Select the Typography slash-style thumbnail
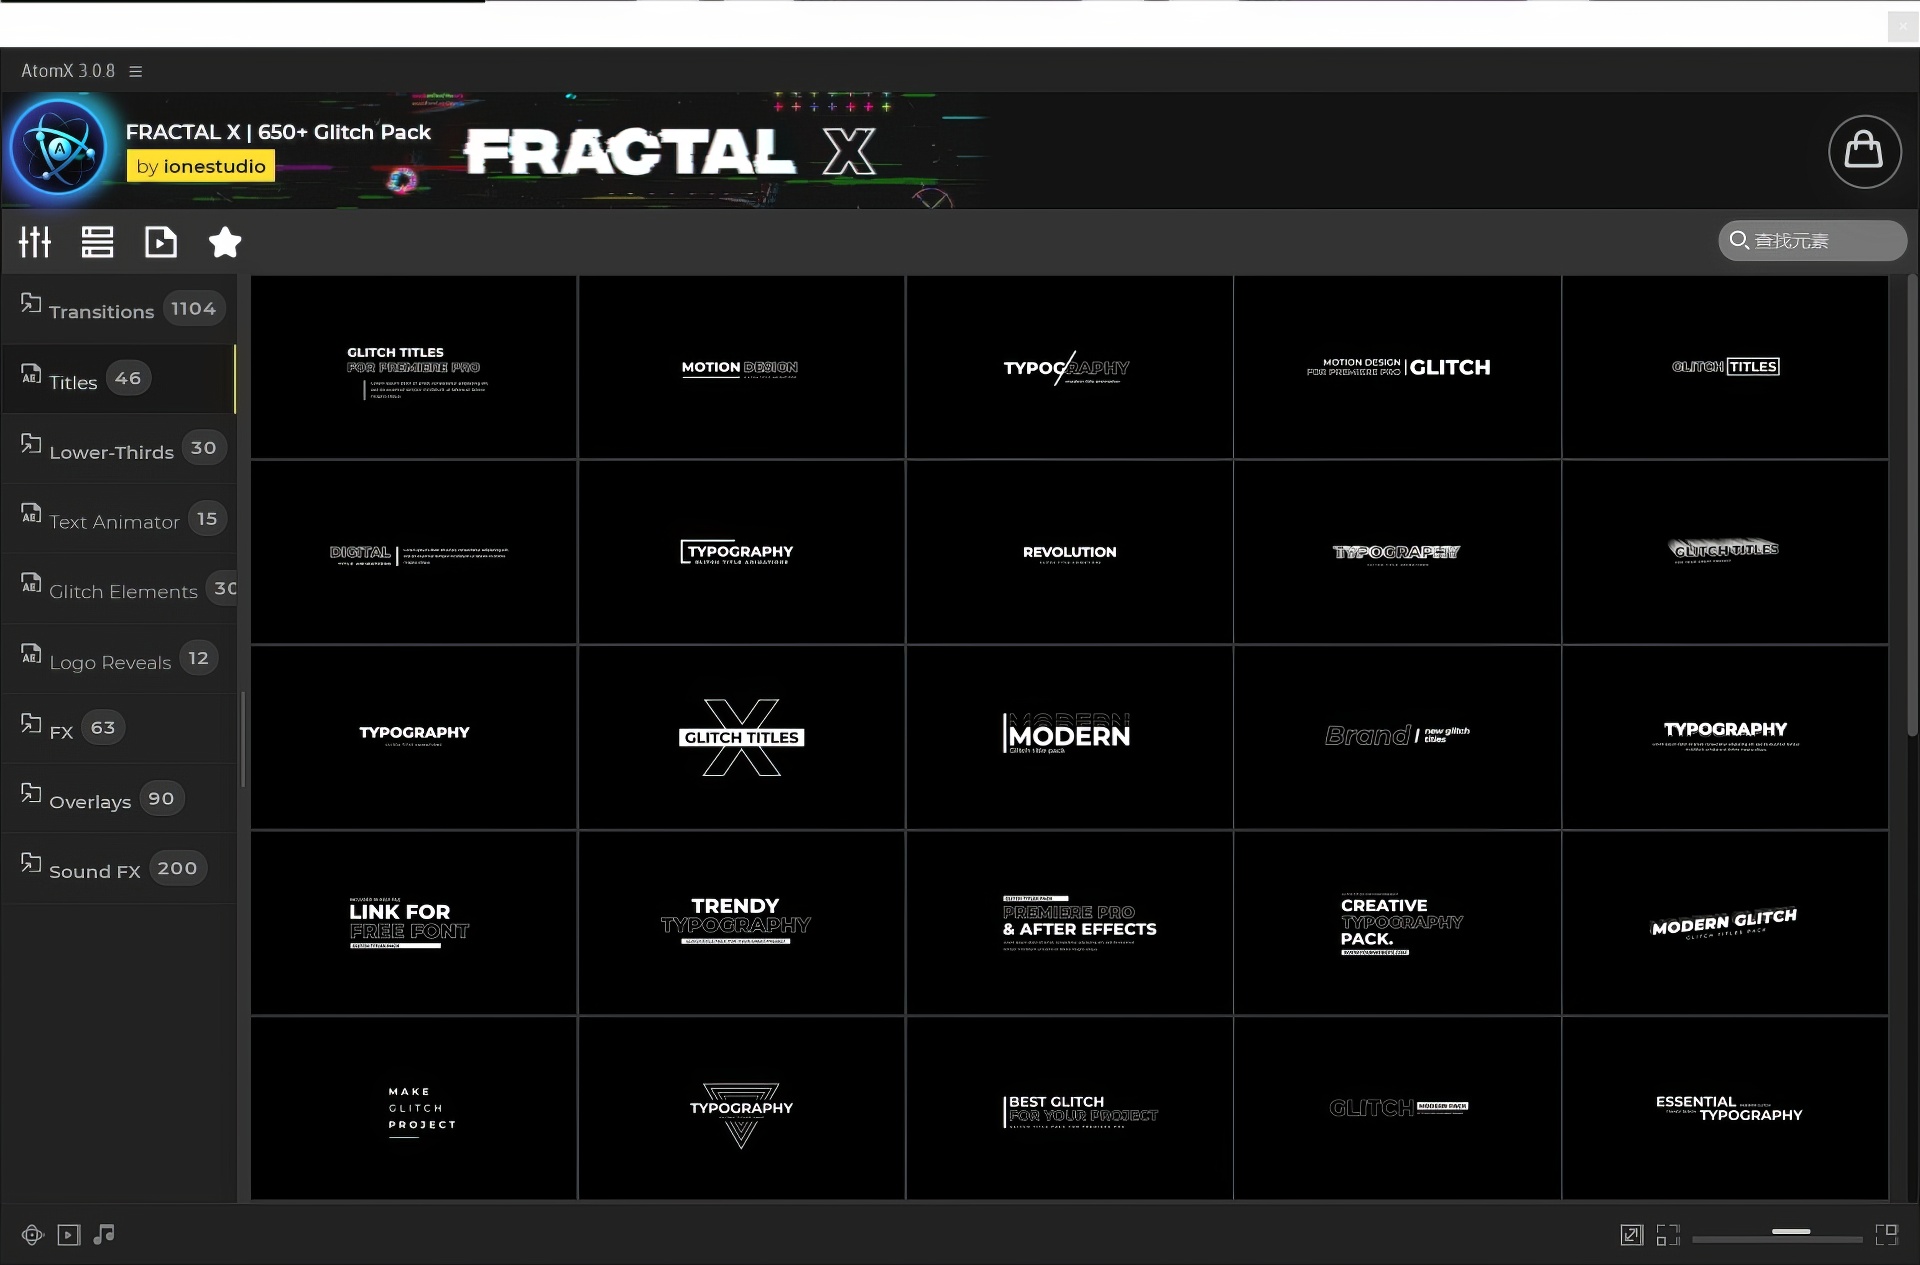 click(x=1069, y=367)
